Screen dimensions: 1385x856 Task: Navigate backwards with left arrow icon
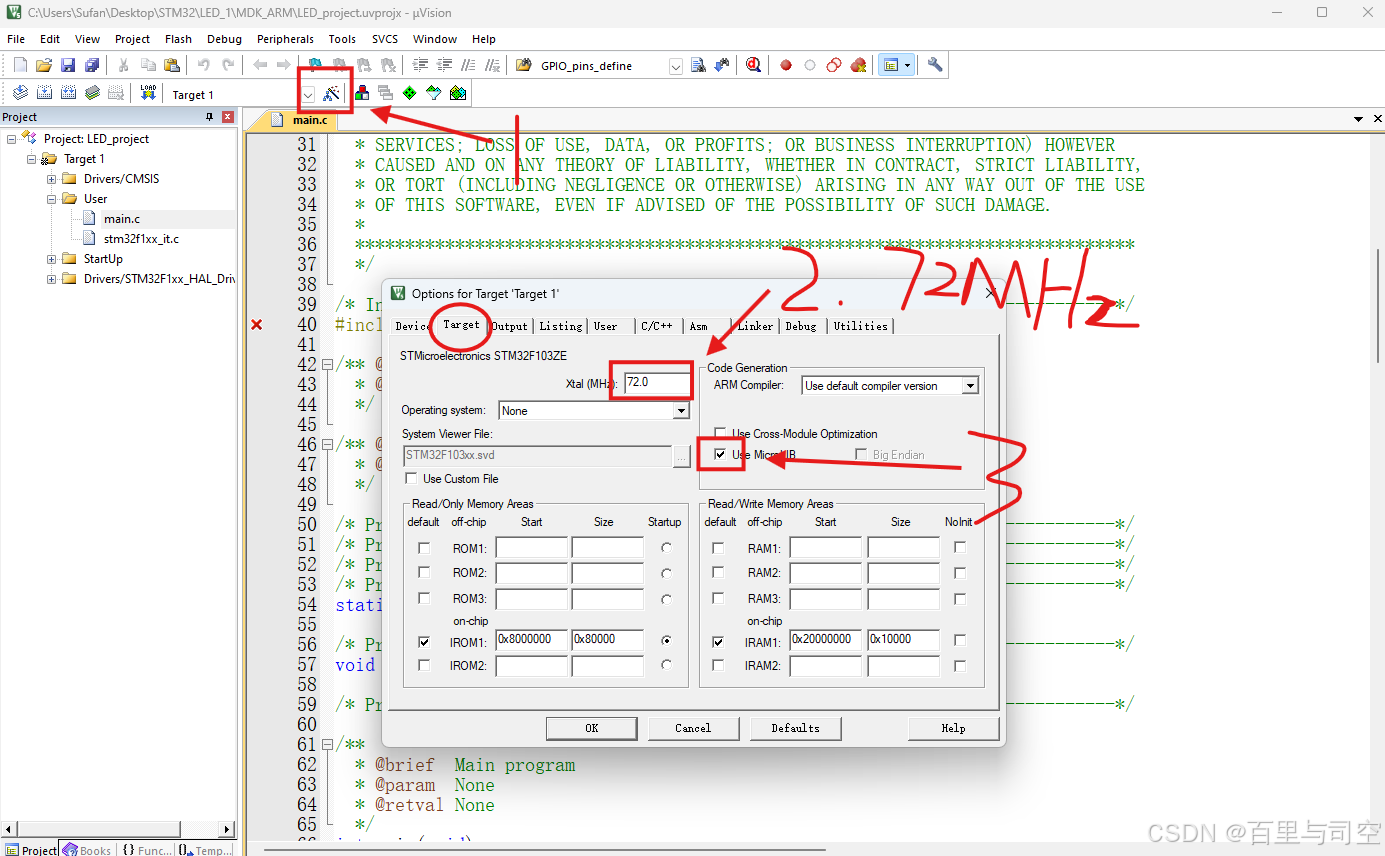tap(259, 65)
